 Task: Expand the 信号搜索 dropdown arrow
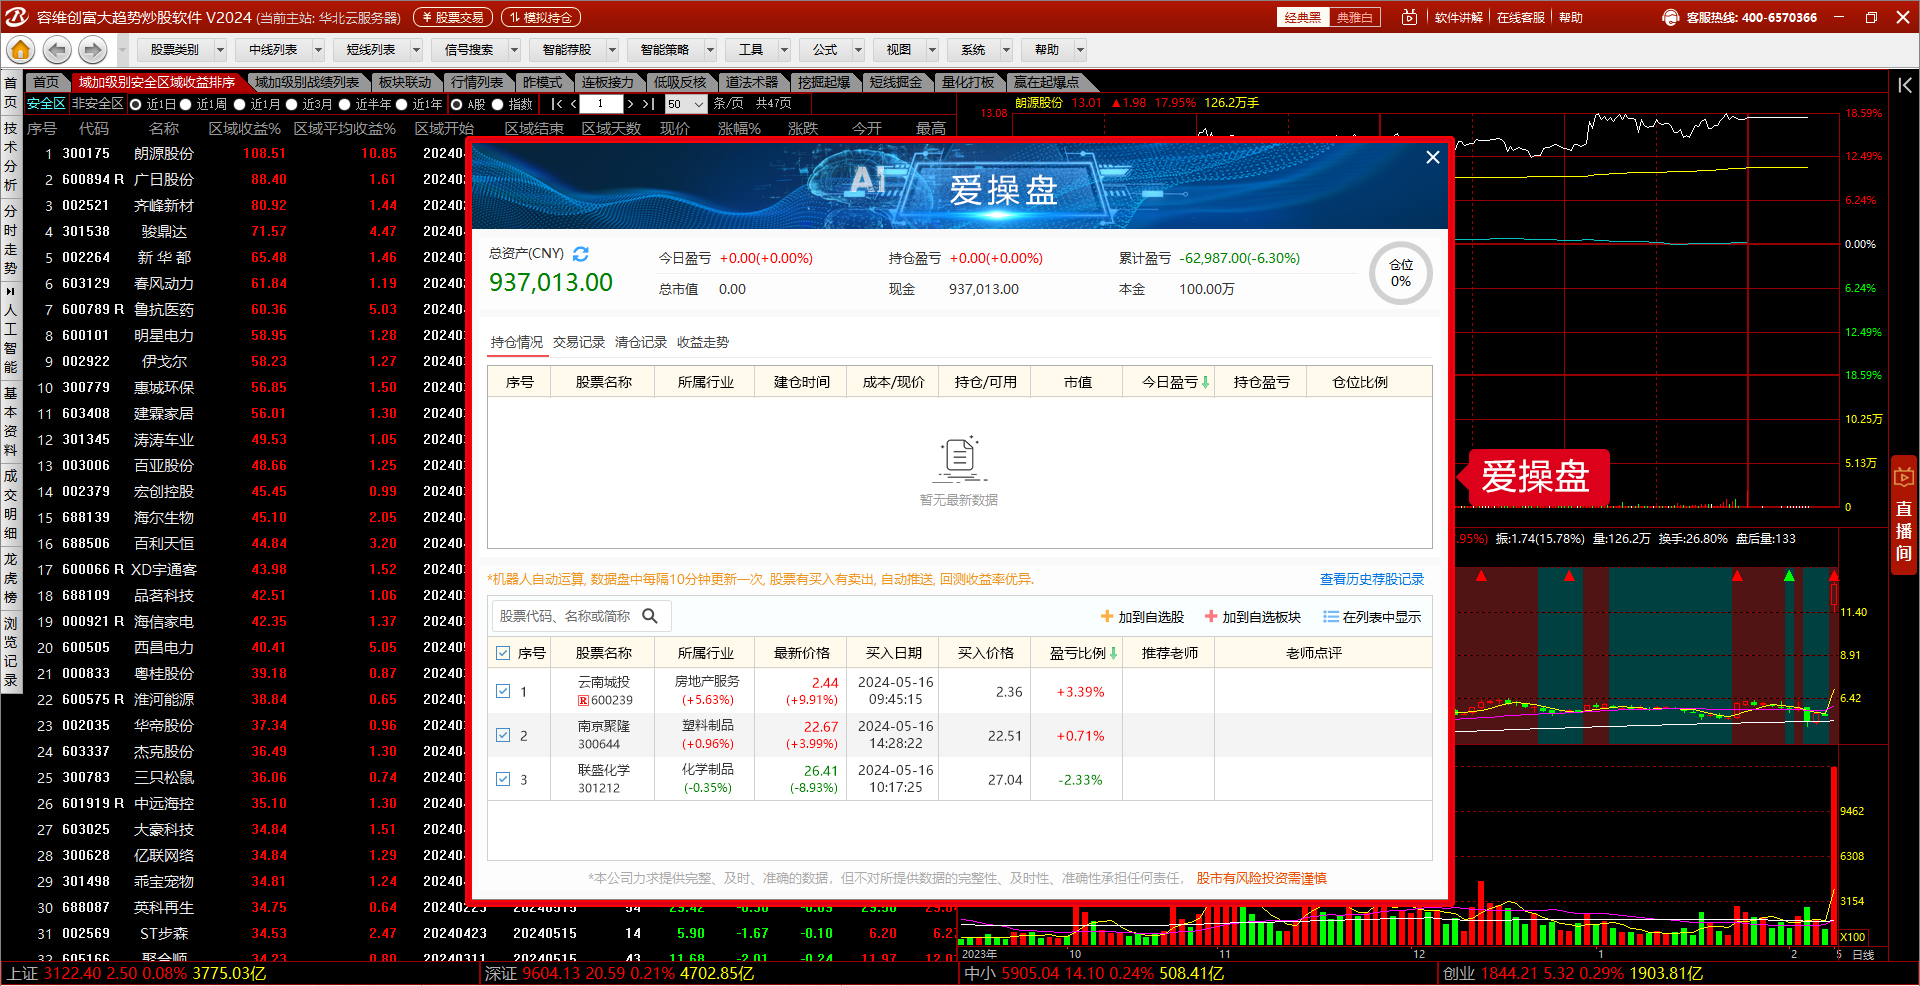pyautogui.click(x=514, y=50)
